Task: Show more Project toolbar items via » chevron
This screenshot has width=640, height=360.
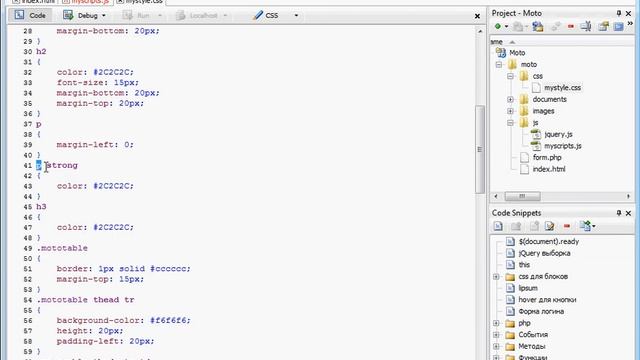Action: [x=630, y=24]
